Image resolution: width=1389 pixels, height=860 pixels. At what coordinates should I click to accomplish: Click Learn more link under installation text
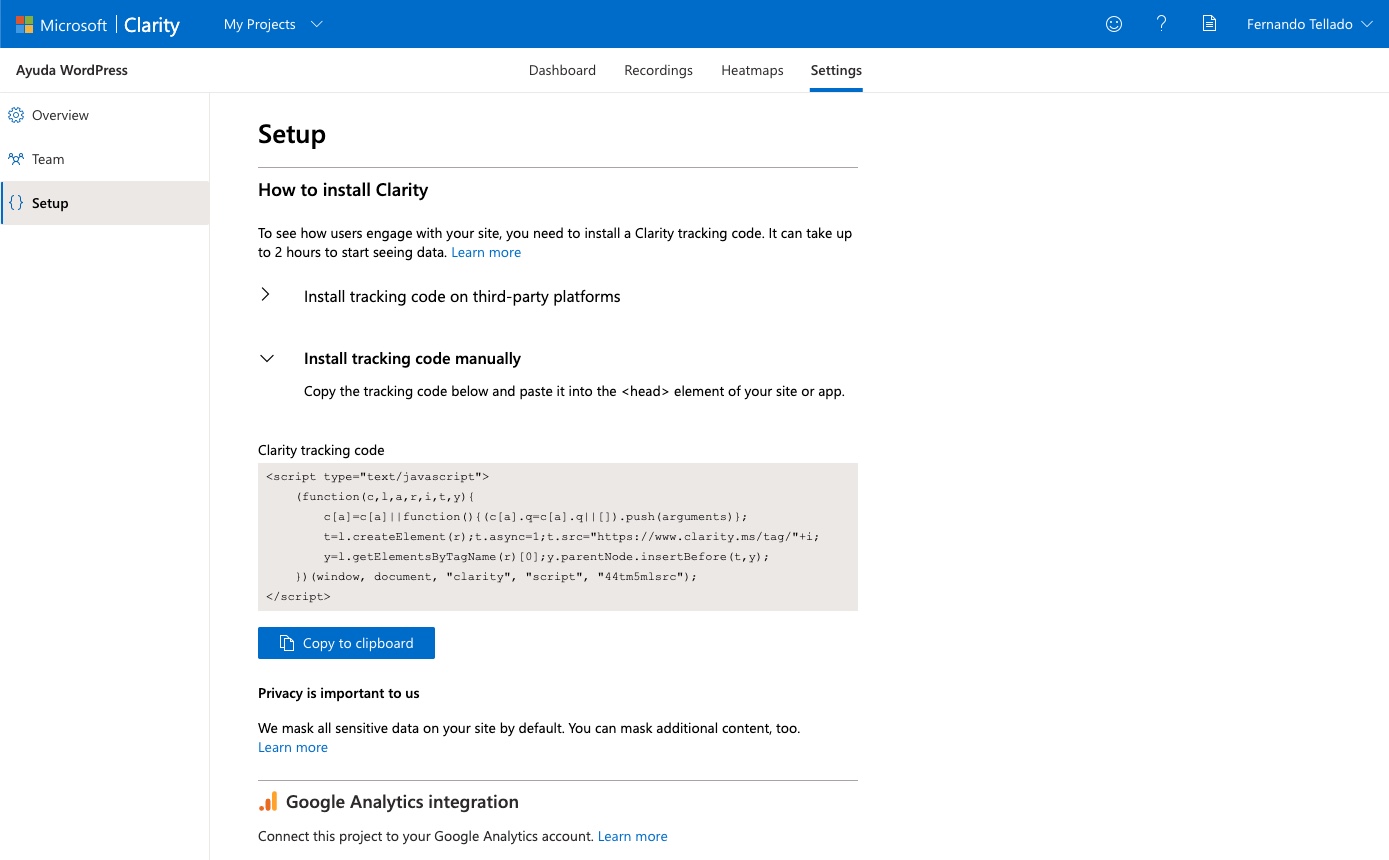coord(486,253)
